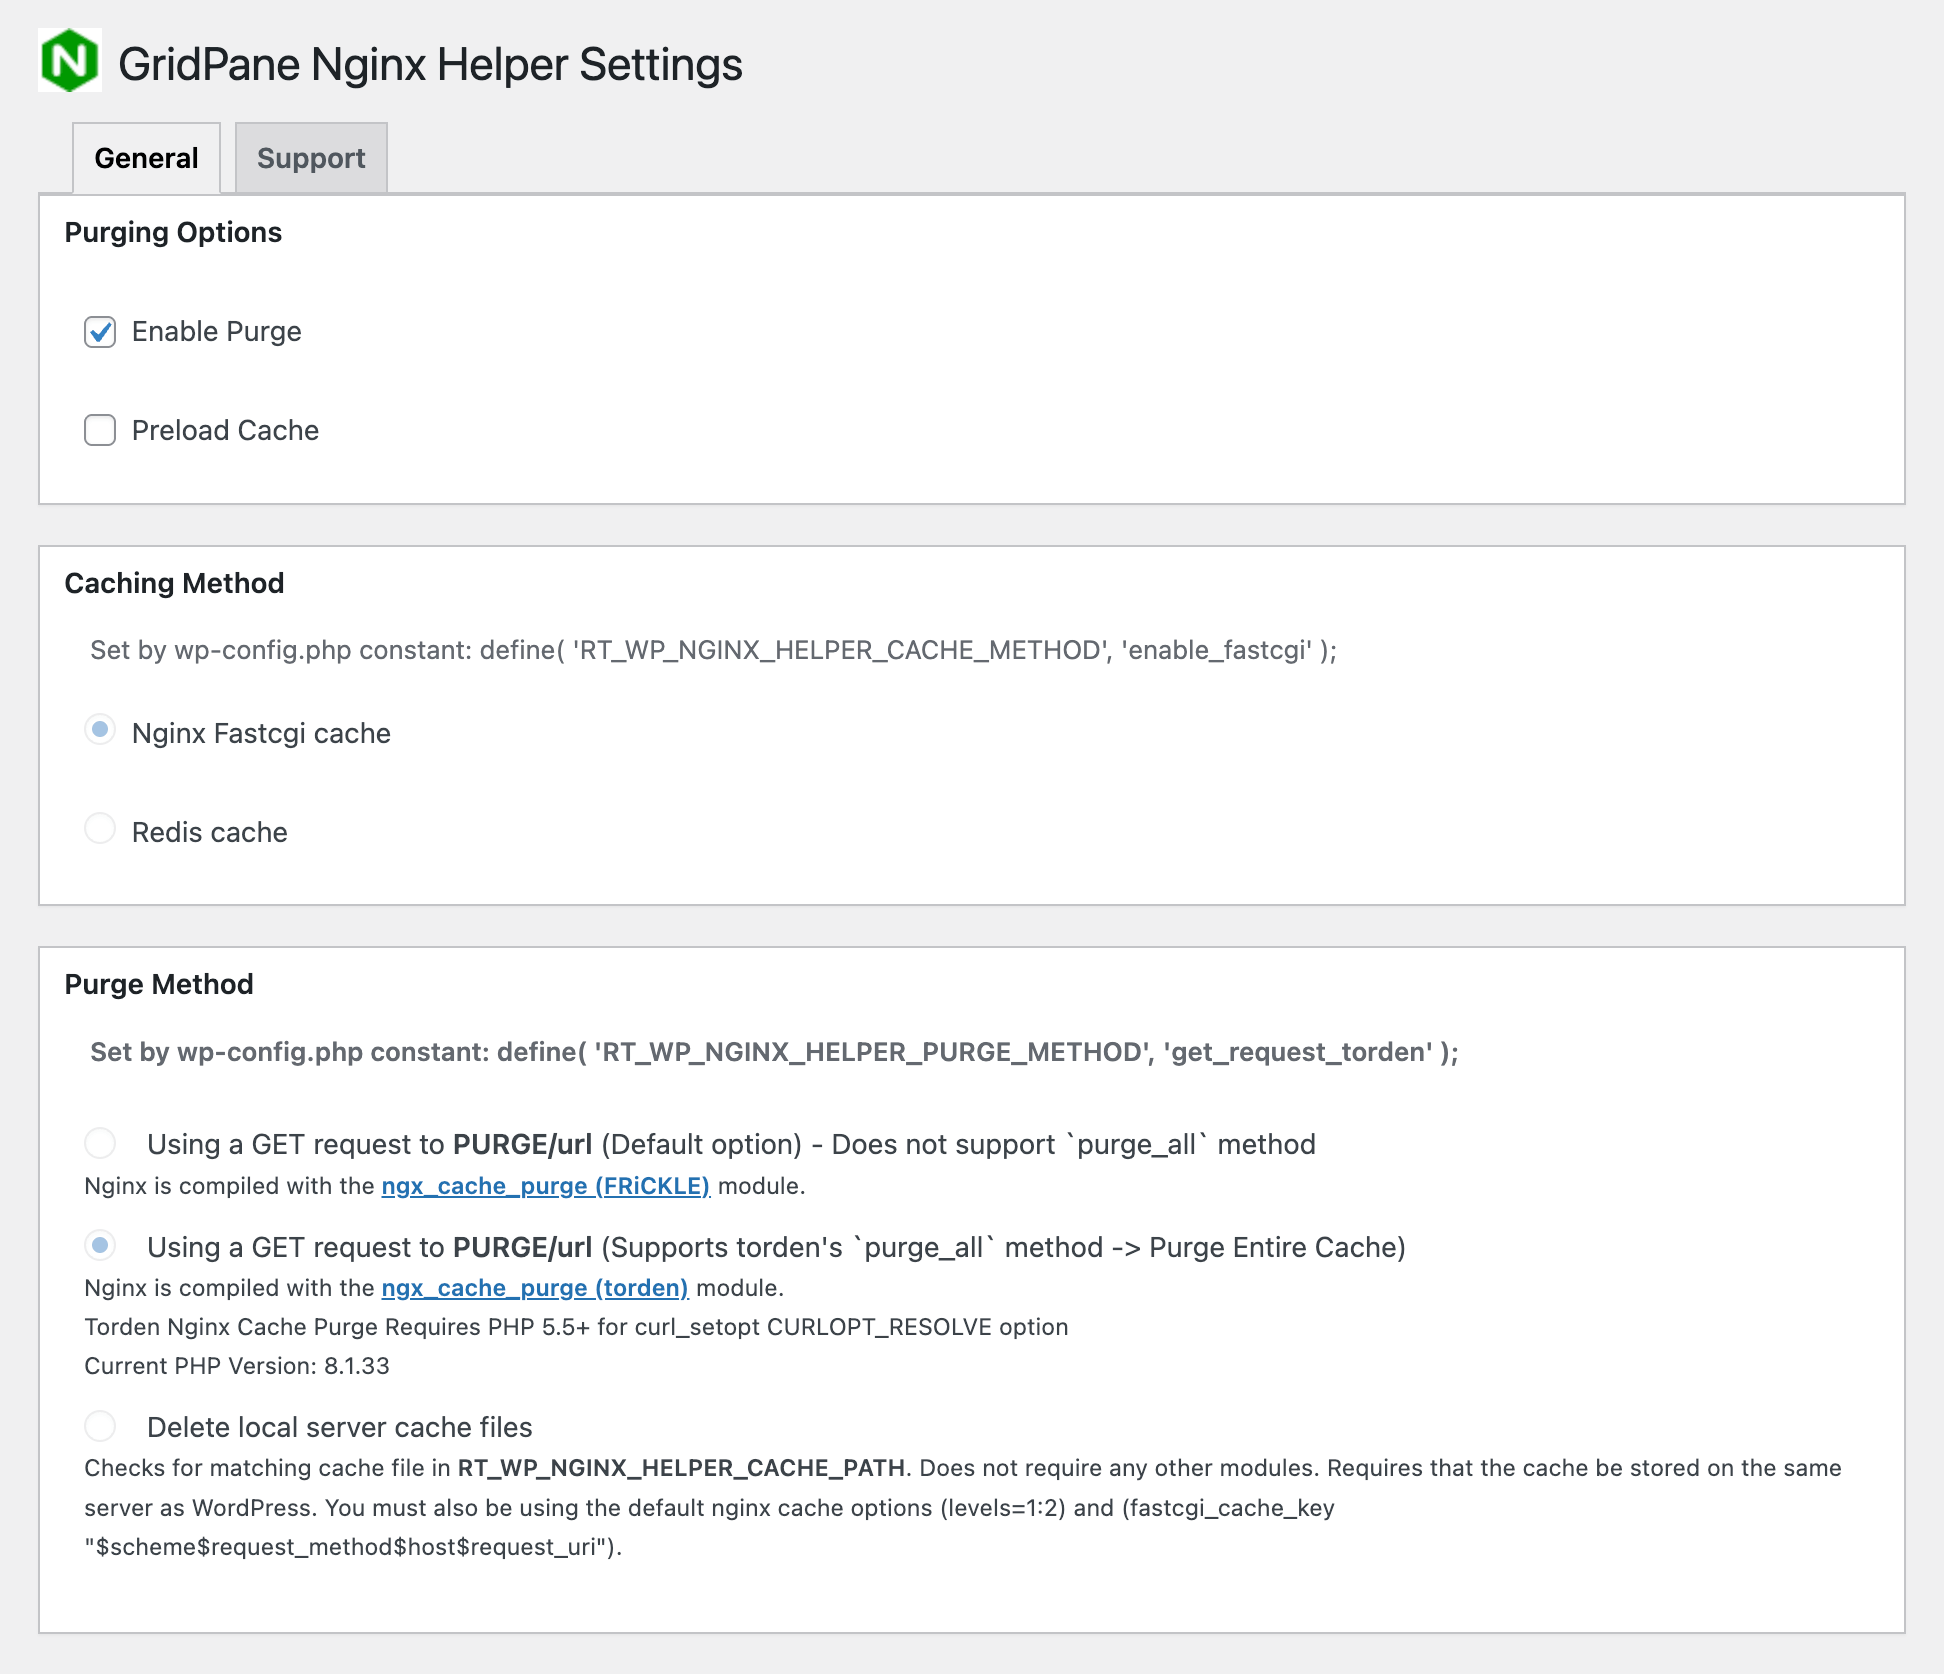Click the Purging Options section heading
This screenshot has height=1674, width=1944.
coord(173,232)
